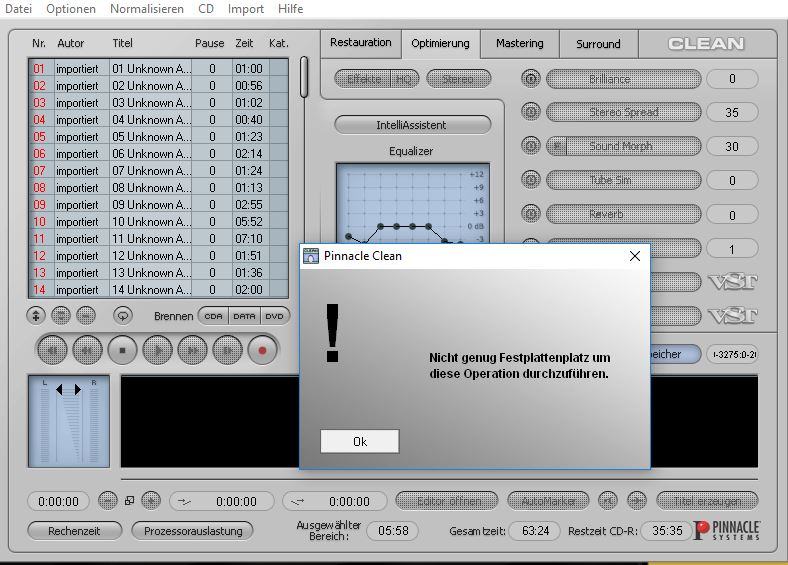Switch to the Mastering tab

pos(520,44)
